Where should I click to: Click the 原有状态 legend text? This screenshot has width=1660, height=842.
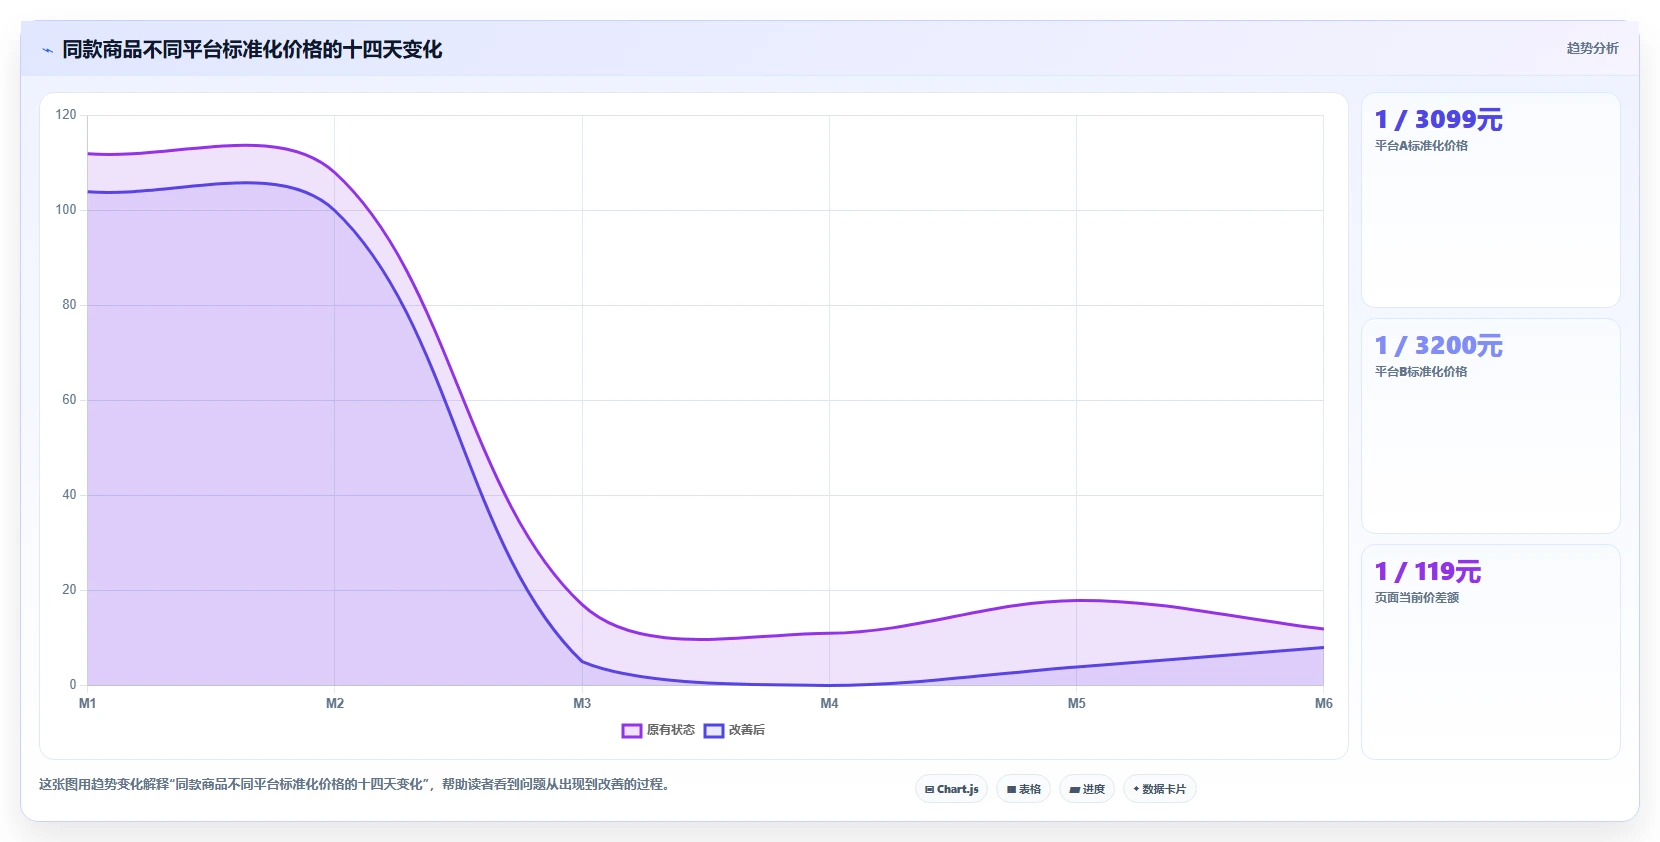coord(670,730)
